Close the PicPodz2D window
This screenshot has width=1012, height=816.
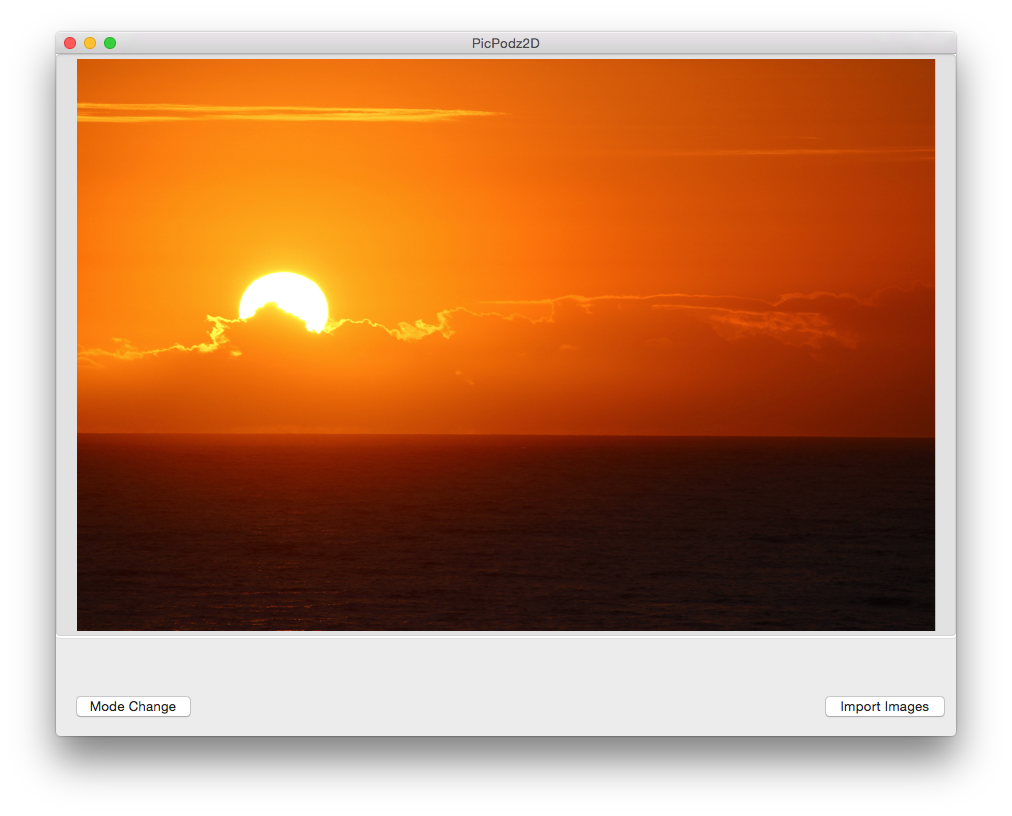pyautogui.click(x=70, y=43)
